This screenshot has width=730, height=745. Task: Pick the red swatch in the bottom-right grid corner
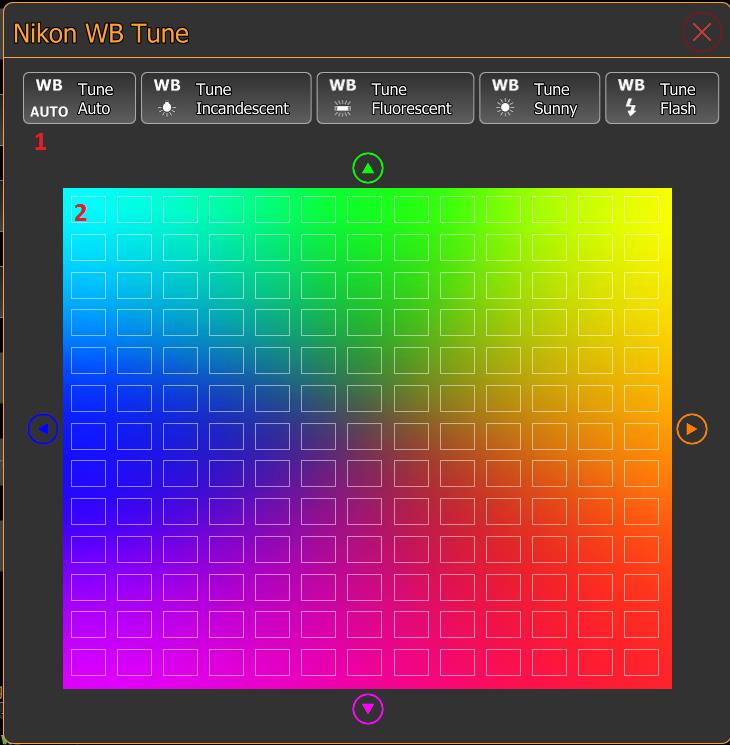coord(641,662)
